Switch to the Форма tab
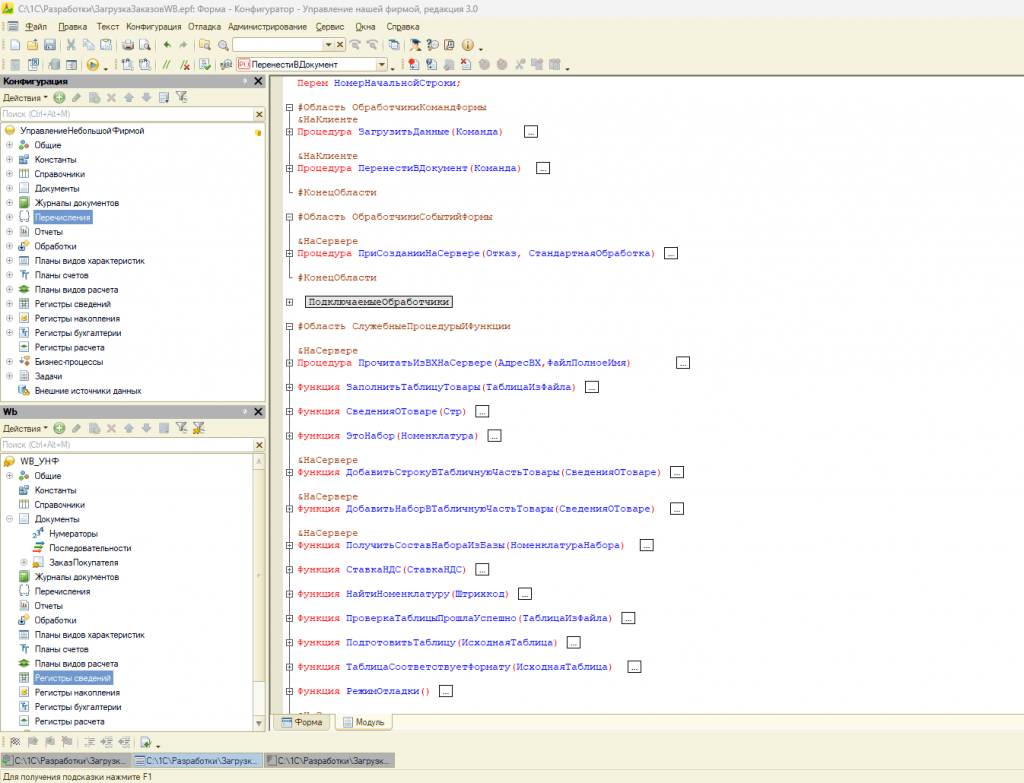1024x783 pixels. 302,722
